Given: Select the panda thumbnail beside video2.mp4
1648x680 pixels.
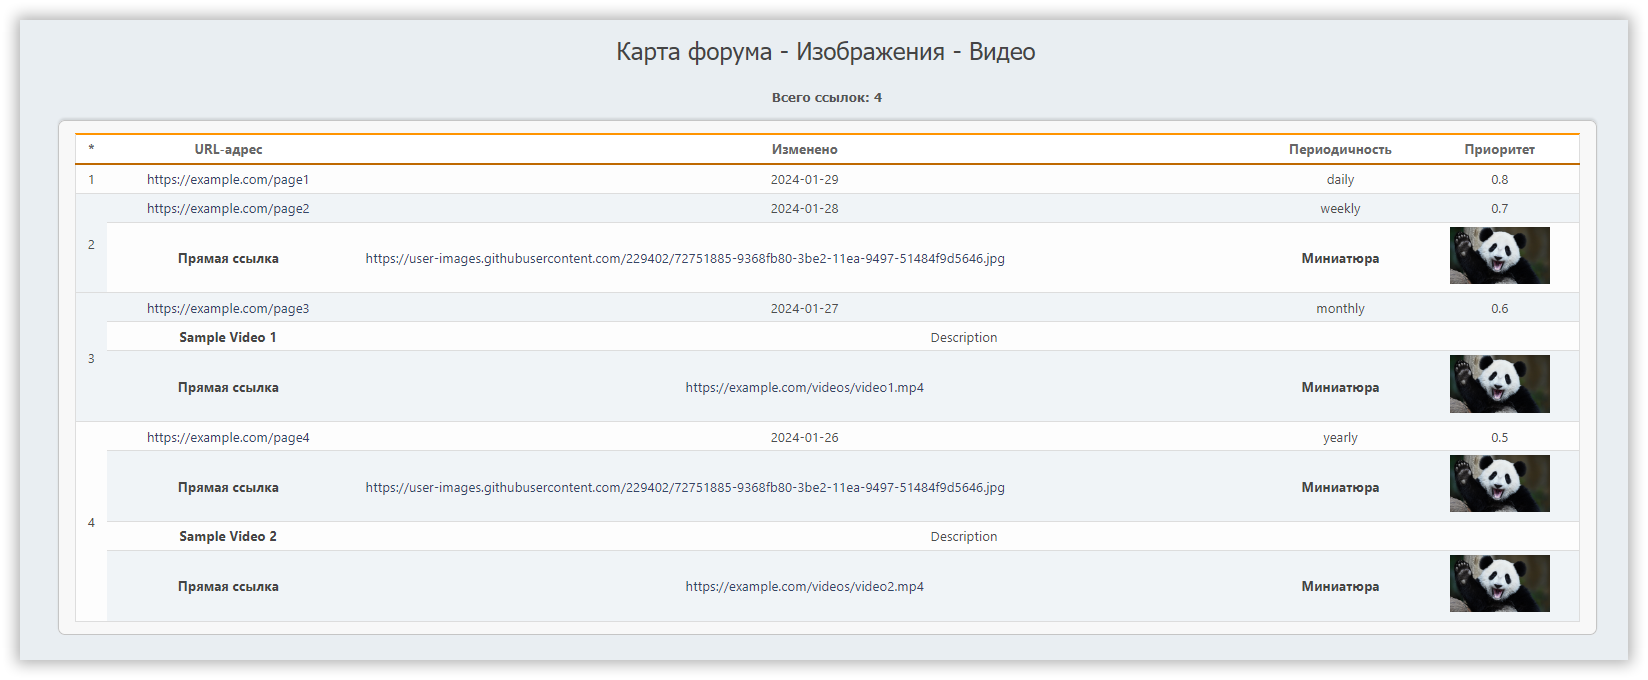Looking at the screenshot, I should (1499, 584).
